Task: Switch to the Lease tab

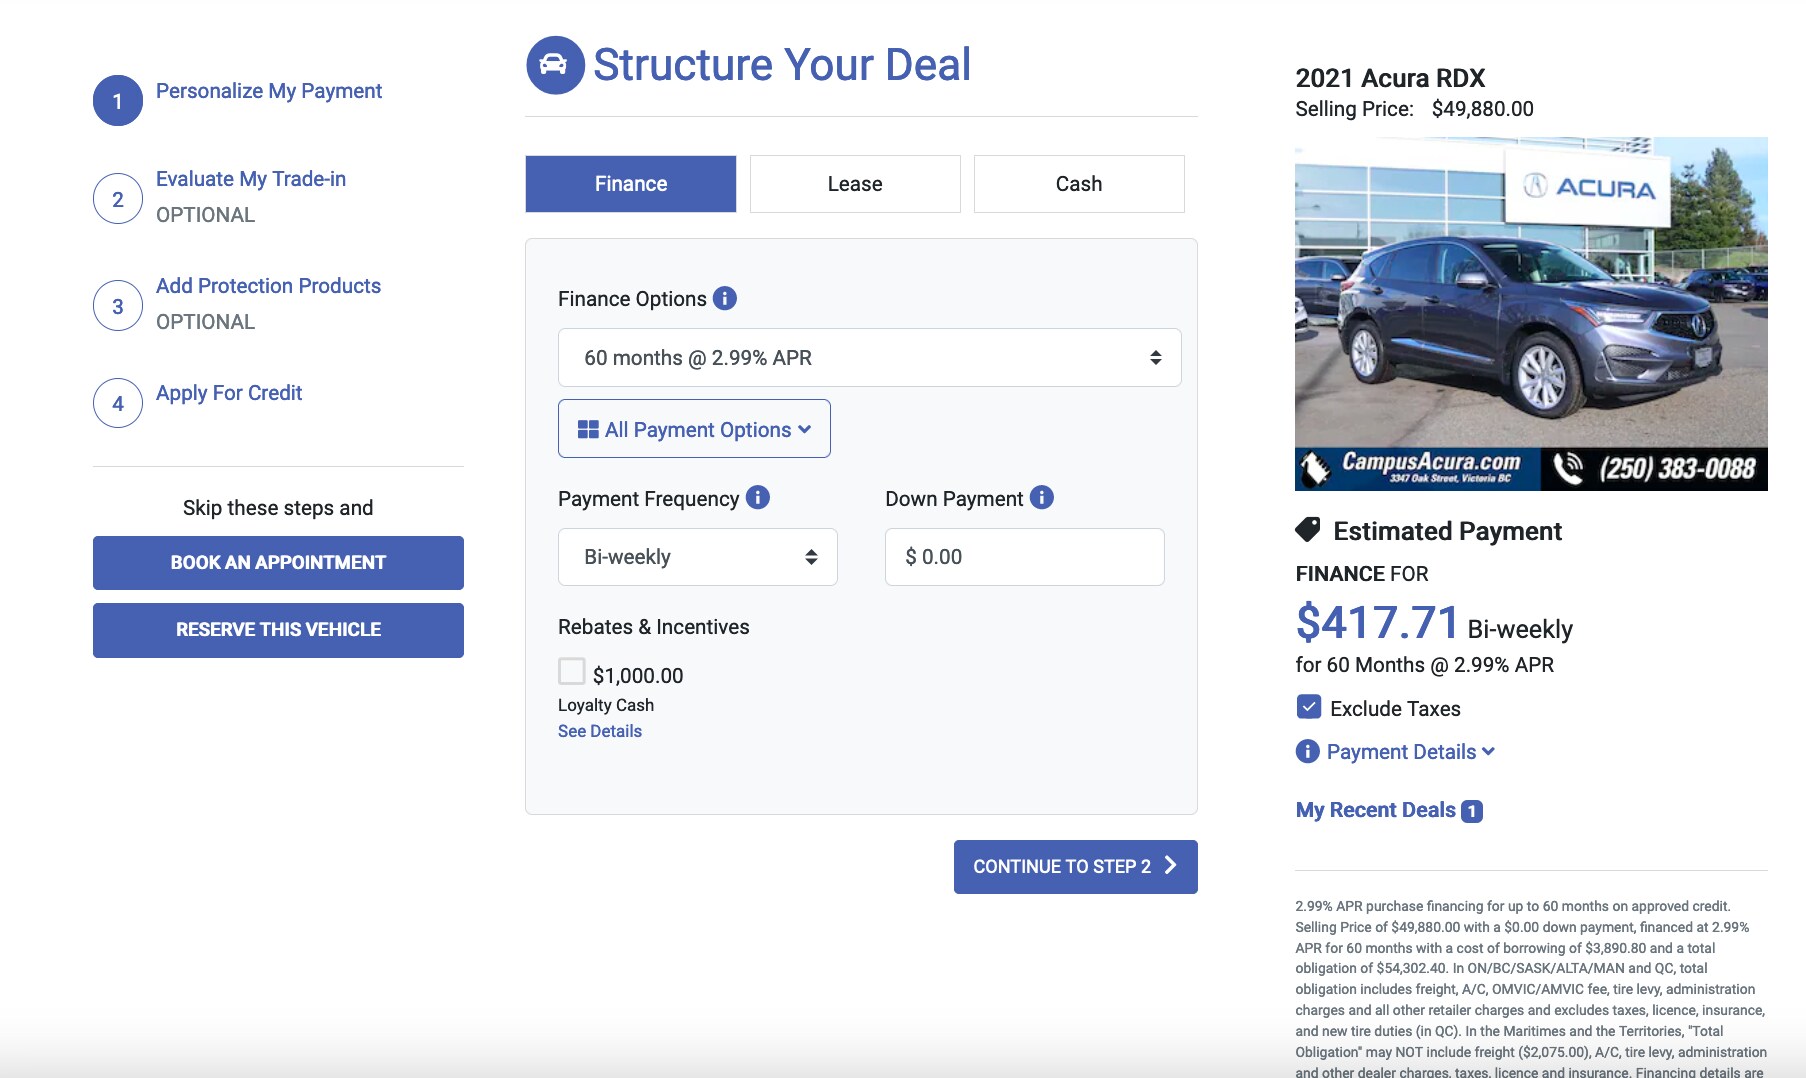Action: 855,184
